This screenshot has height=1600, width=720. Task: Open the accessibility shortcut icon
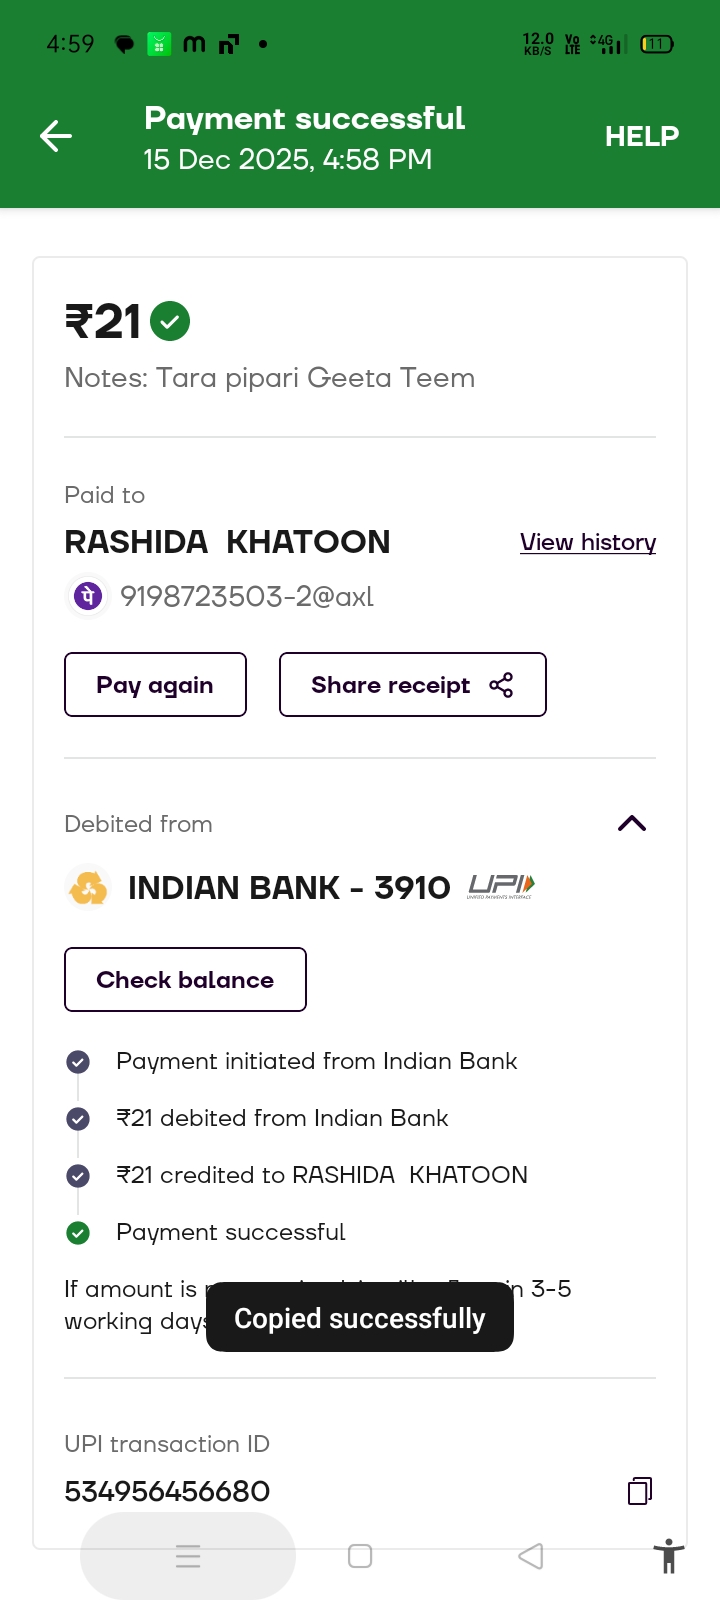click(x=669, y=1556)
